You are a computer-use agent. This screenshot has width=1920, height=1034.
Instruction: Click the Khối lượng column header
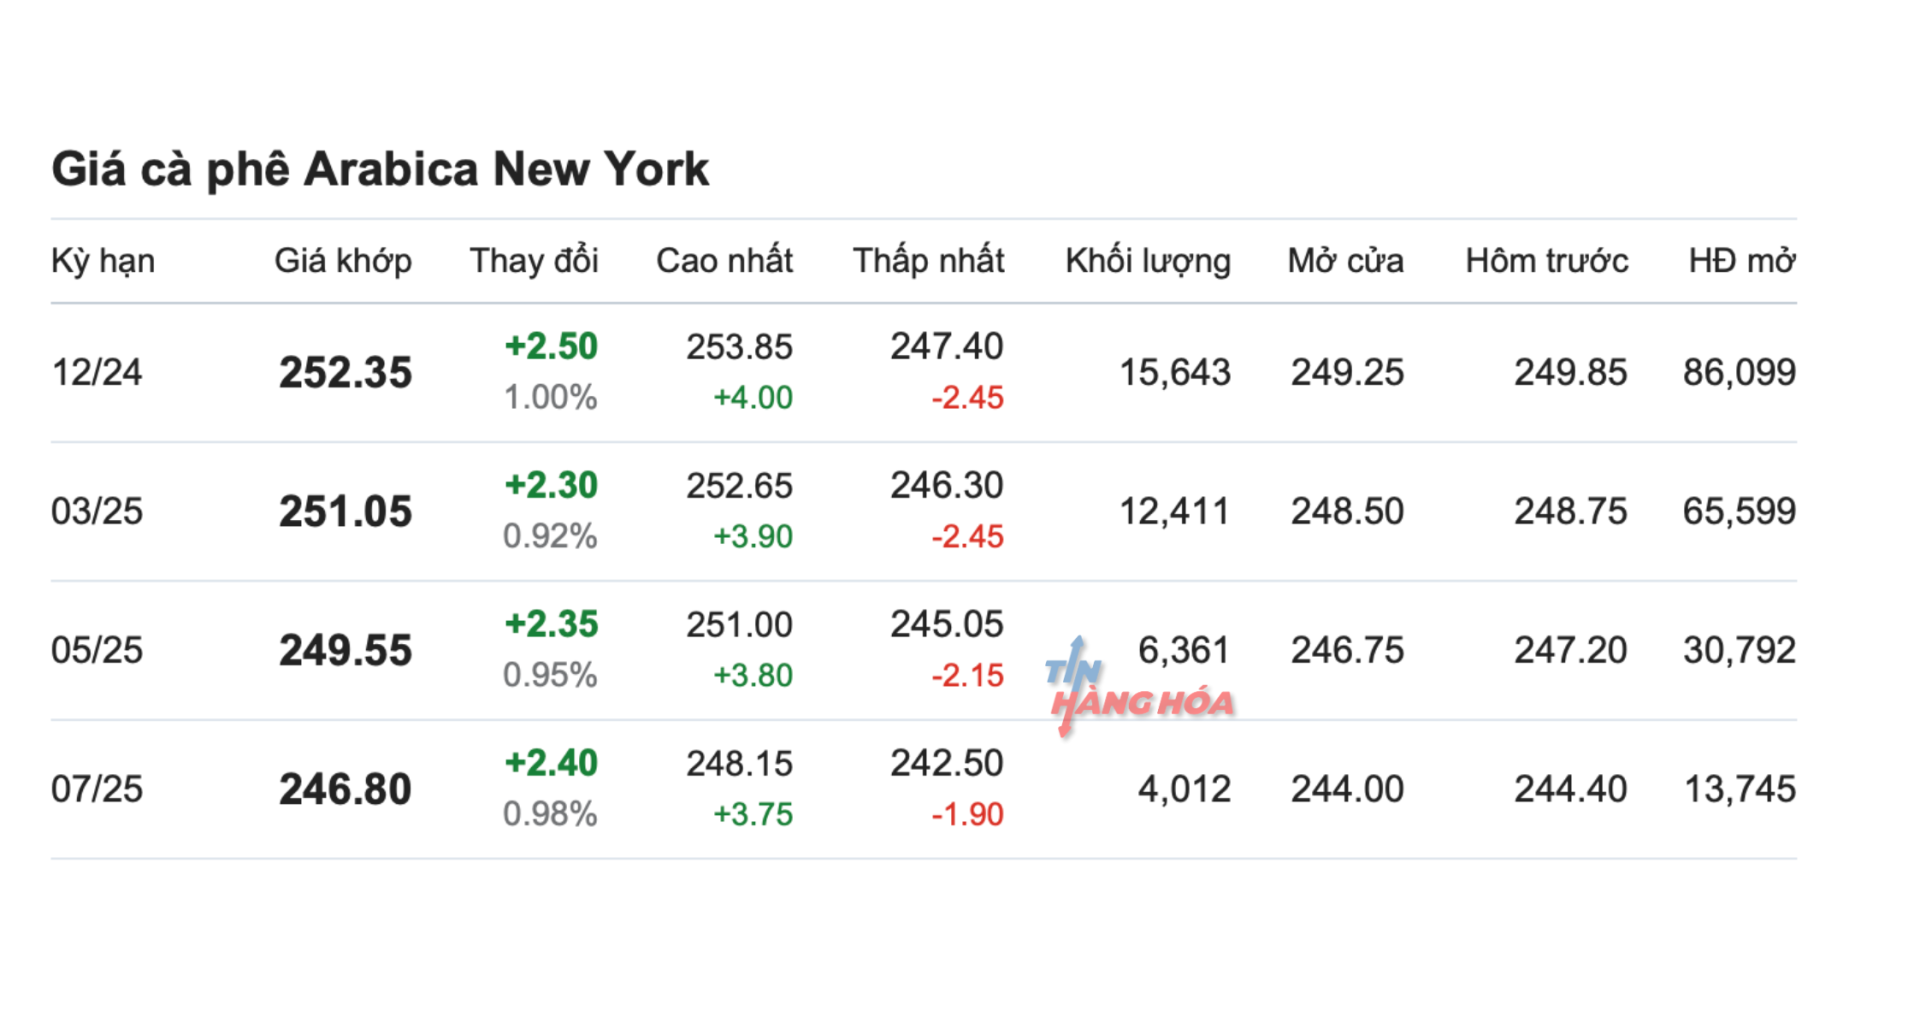click(x=1147, y=261)
